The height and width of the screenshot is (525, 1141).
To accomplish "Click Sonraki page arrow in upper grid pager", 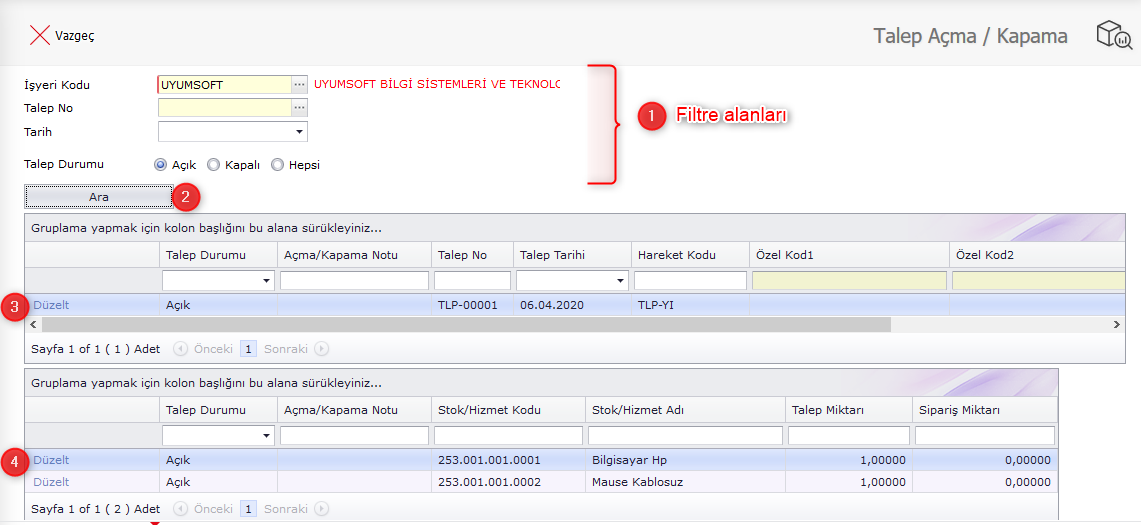I will click(322, 349).
